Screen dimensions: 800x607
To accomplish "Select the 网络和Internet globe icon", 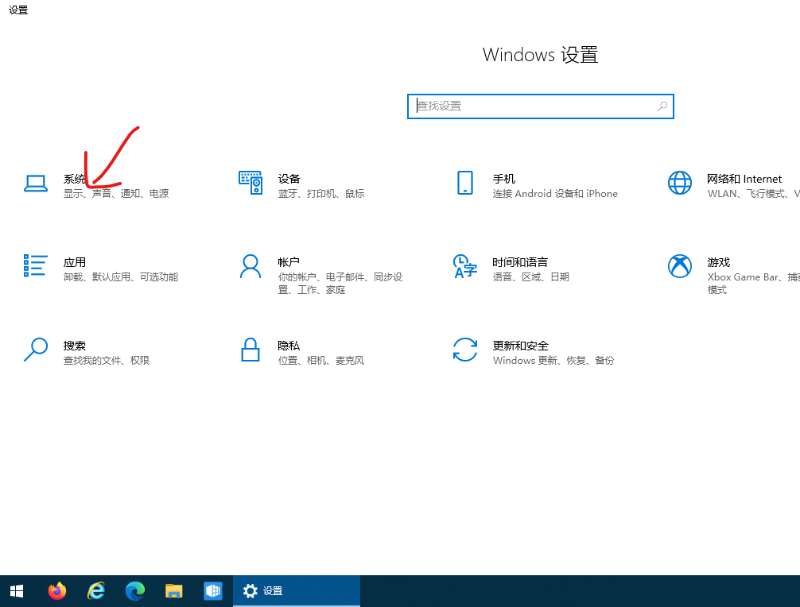I will coord(680,184).
